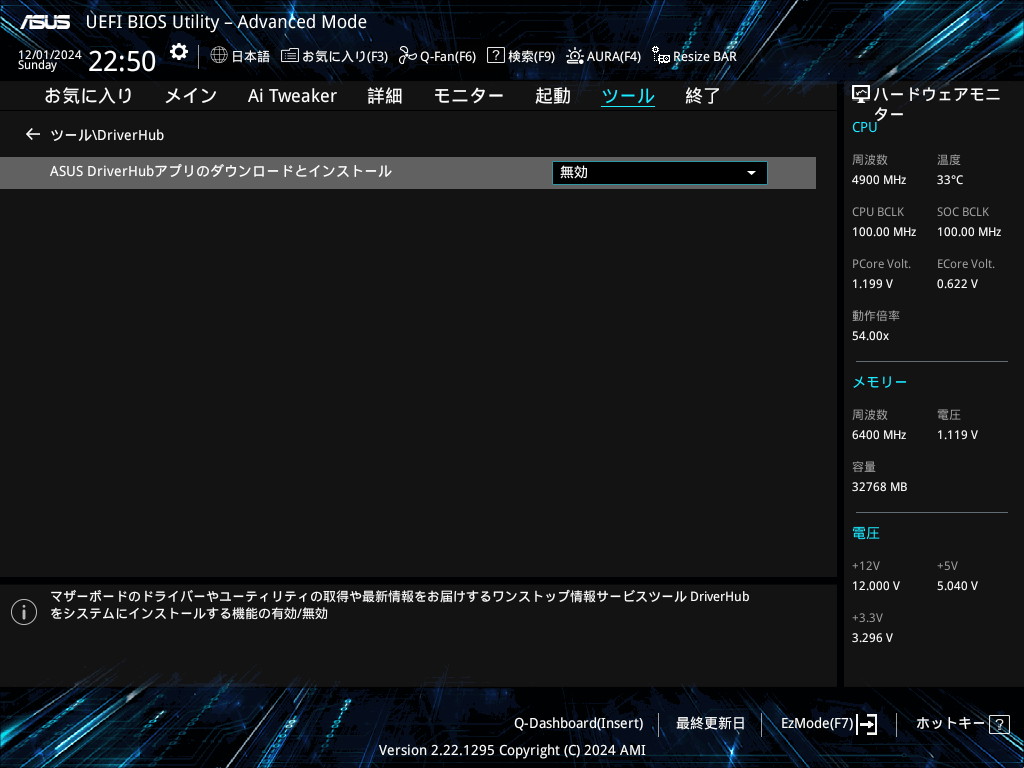Click 日本語 language button
The width and height of the screenshot is (1024, 768).
click(251, 56)
